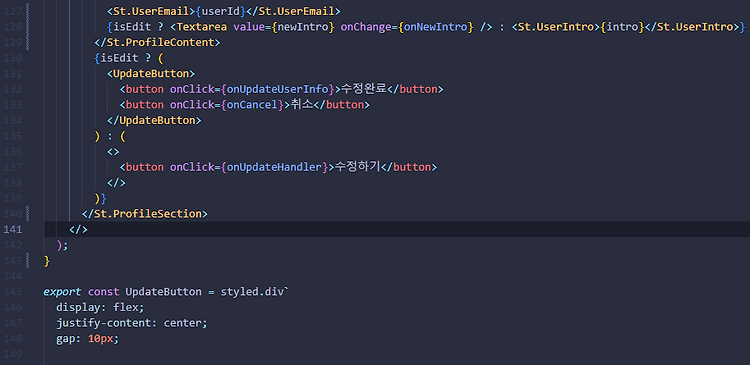Click UpdateButton declaration name on line 145
Viewport: 750px width, 365px height.
(163, 292)
